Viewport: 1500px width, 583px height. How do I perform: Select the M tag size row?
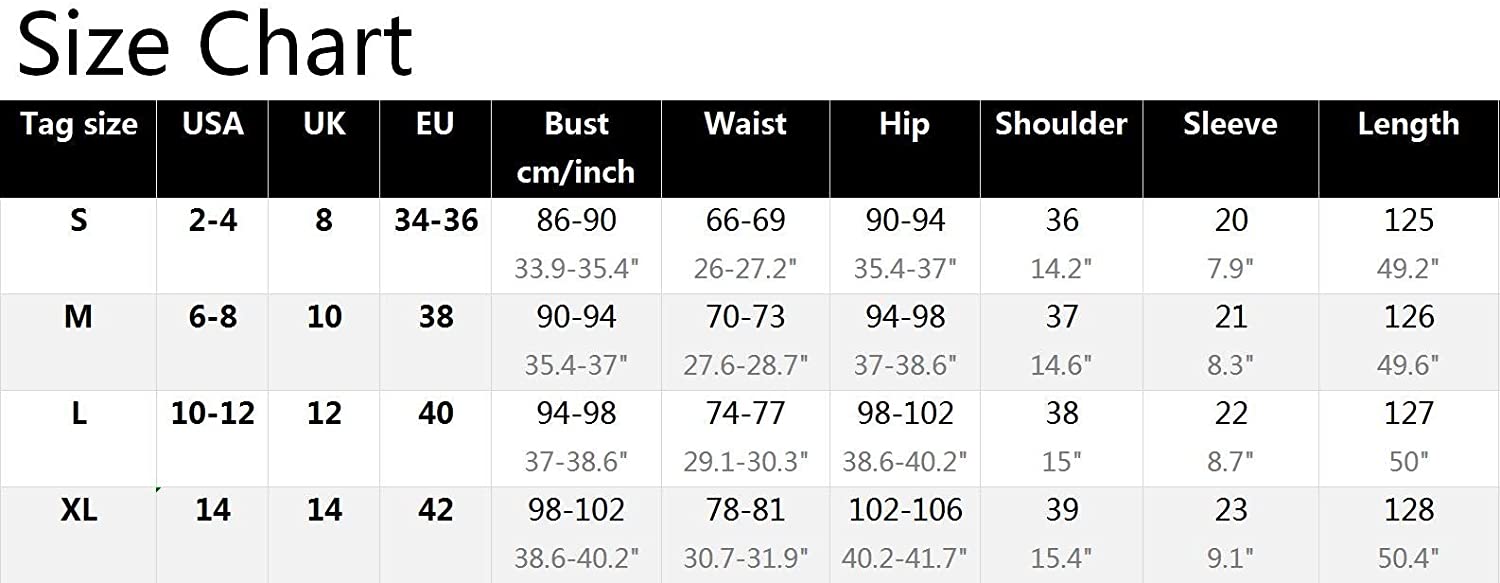tap(750, 342)
